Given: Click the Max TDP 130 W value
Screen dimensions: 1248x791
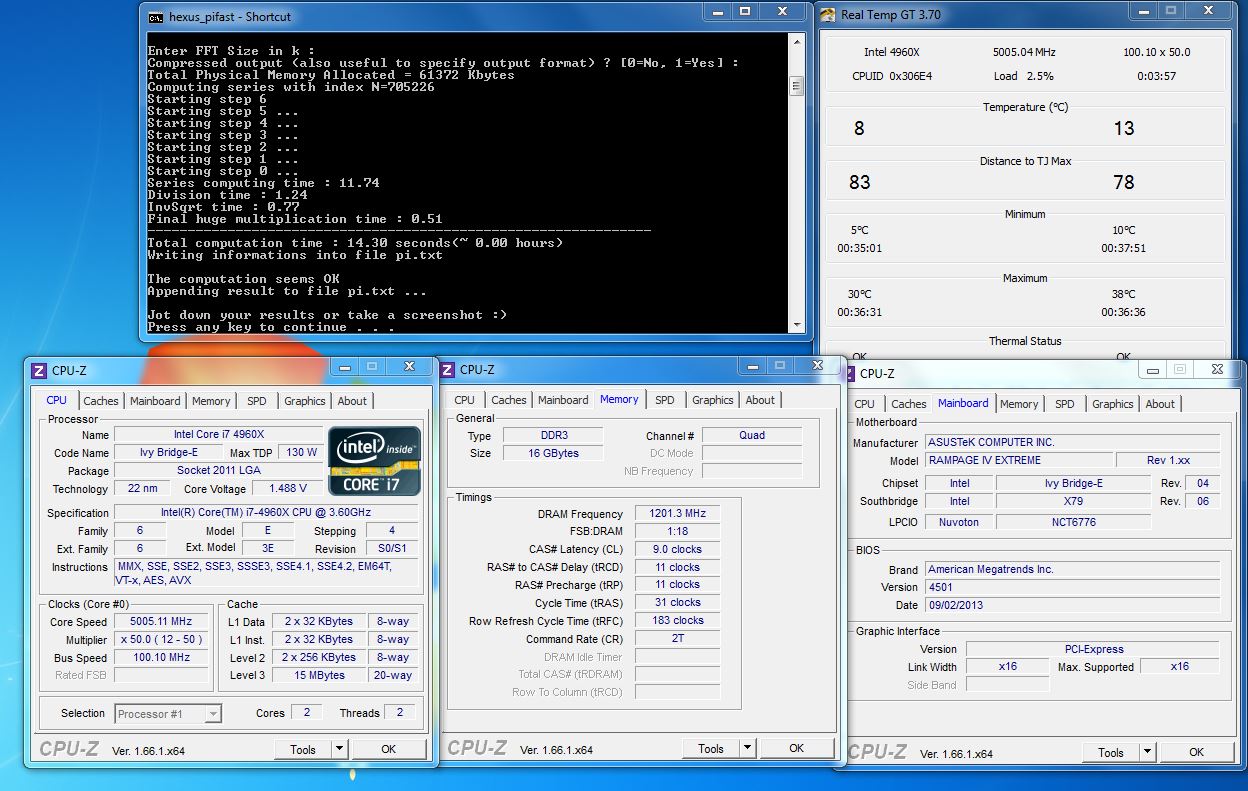Looking at the screenshot, I should tap(301, 452).
